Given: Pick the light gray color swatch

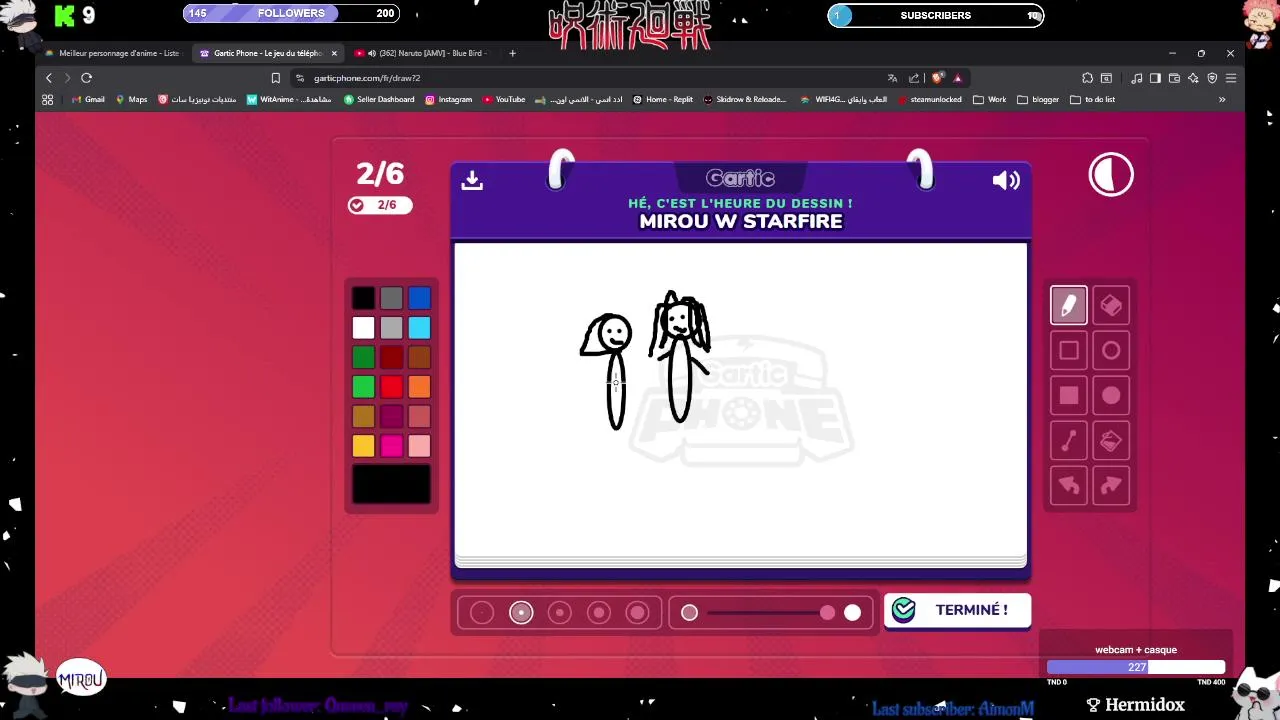Looking at the screenshot, I should coord(391,328).
